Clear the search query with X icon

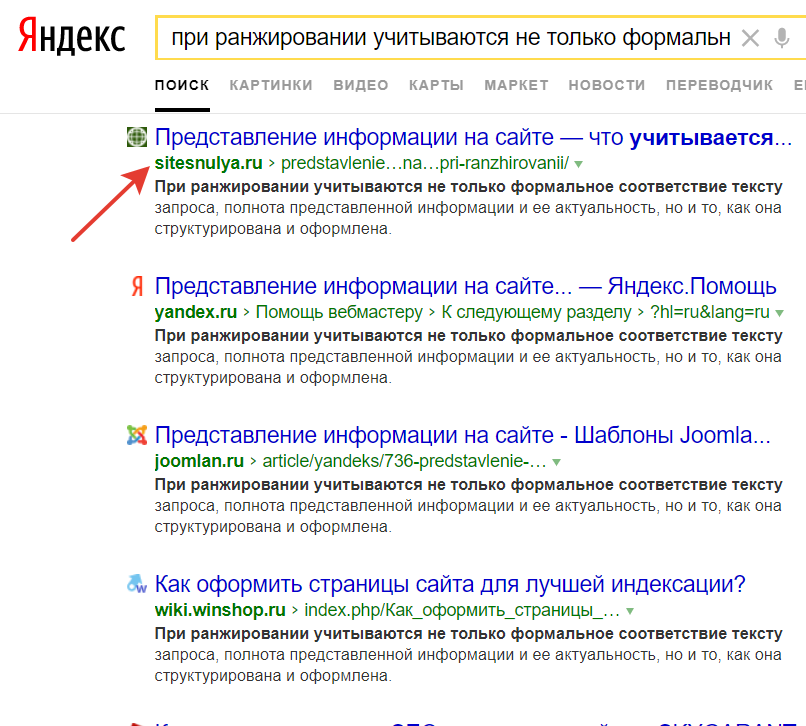(x=749, y=39)
